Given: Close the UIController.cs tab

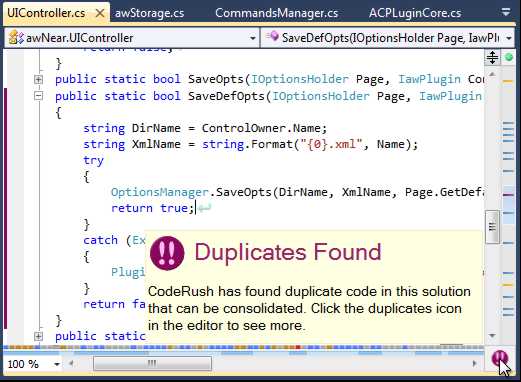Looking at the screenshot, I should tap(100, 14).
